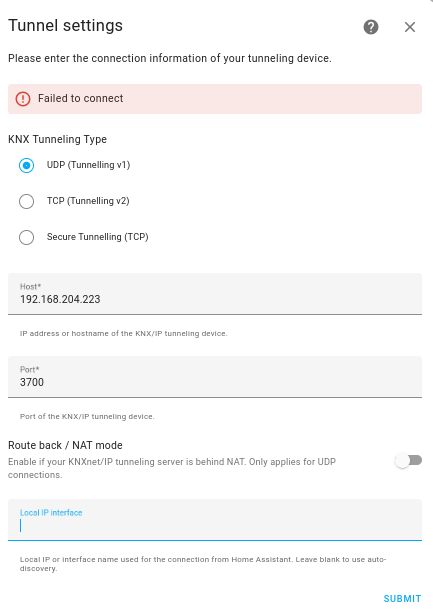Click the "Secure Tunnelling (TCP)" label text

point(98,237)
